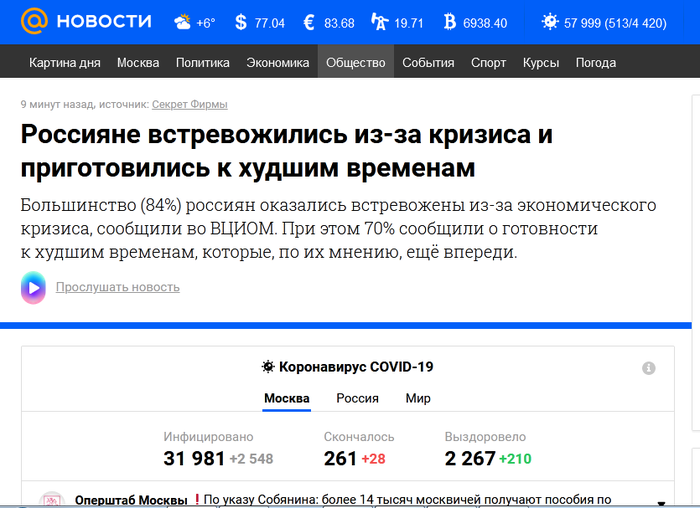
Task: Go to the События section
Action: click(x=428, y=62)
